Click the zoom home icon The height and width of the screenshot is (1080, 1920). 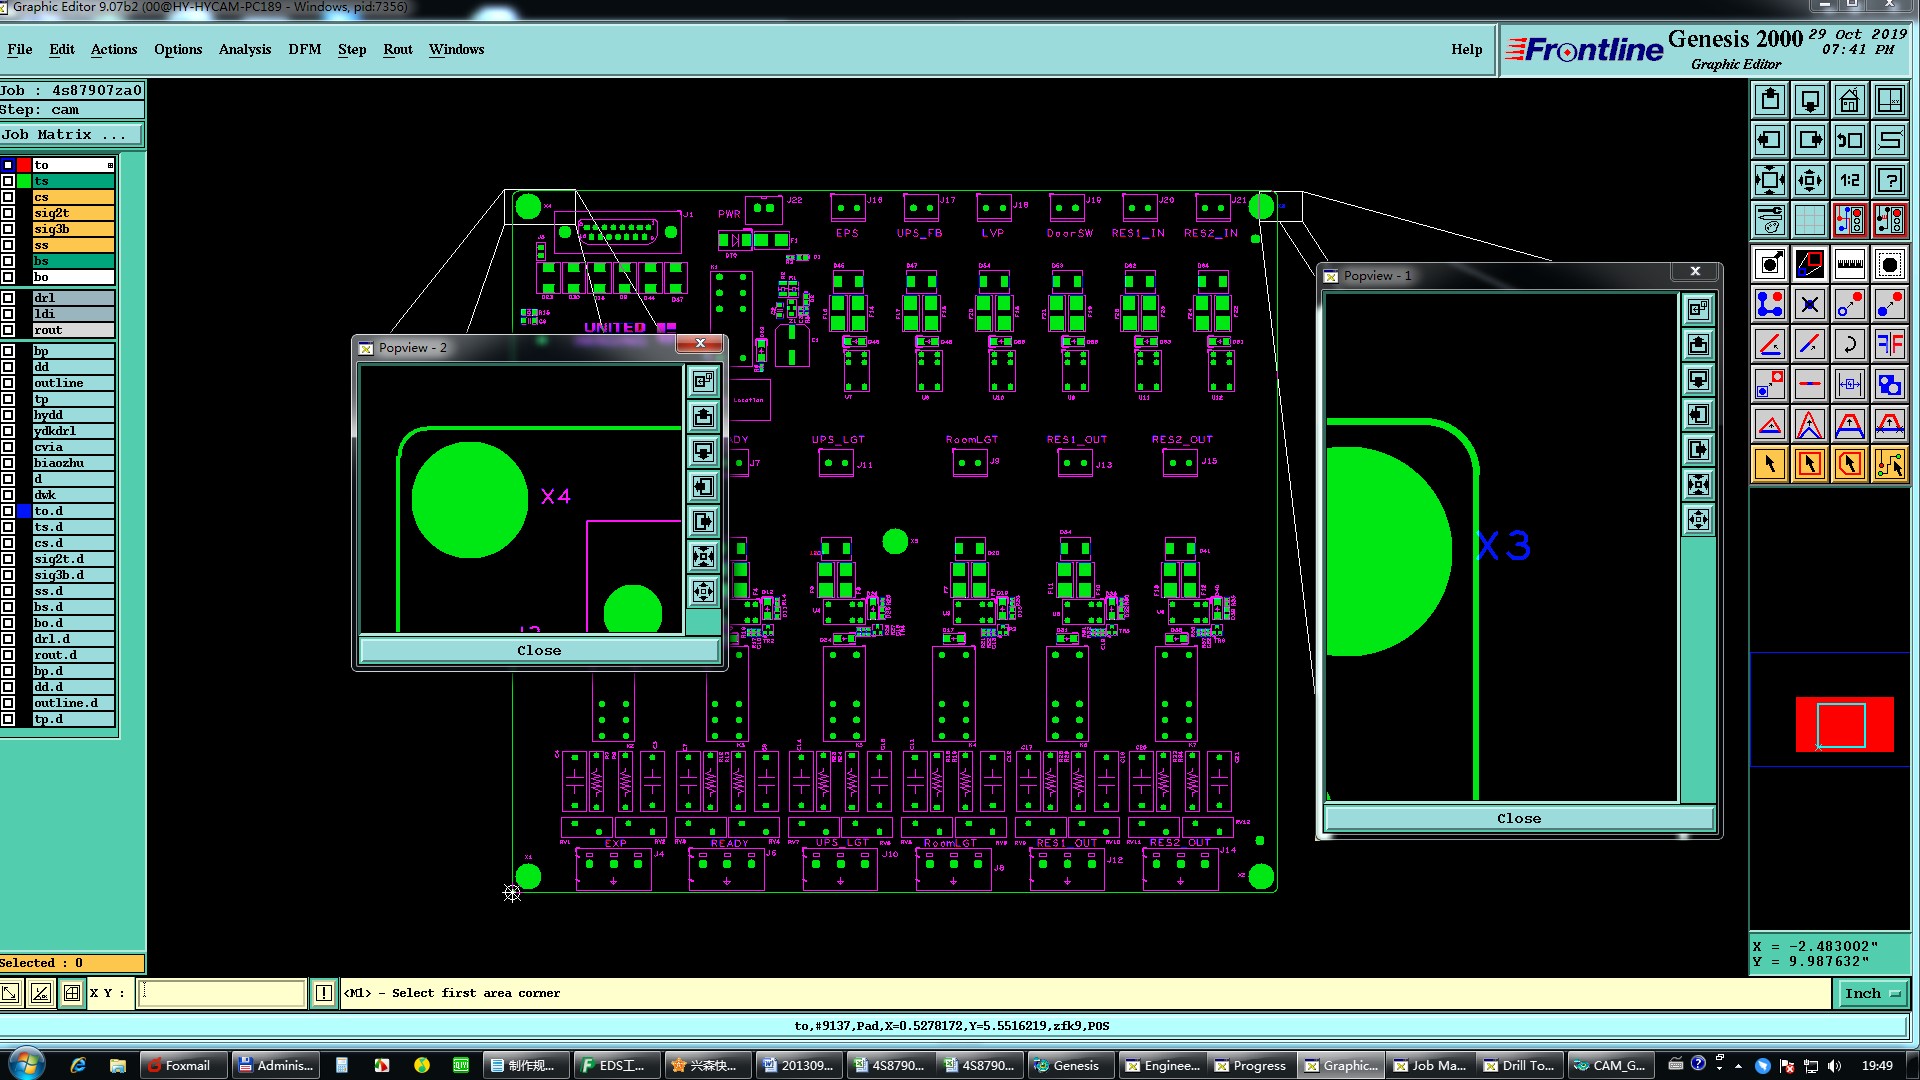pos(1849,100)
